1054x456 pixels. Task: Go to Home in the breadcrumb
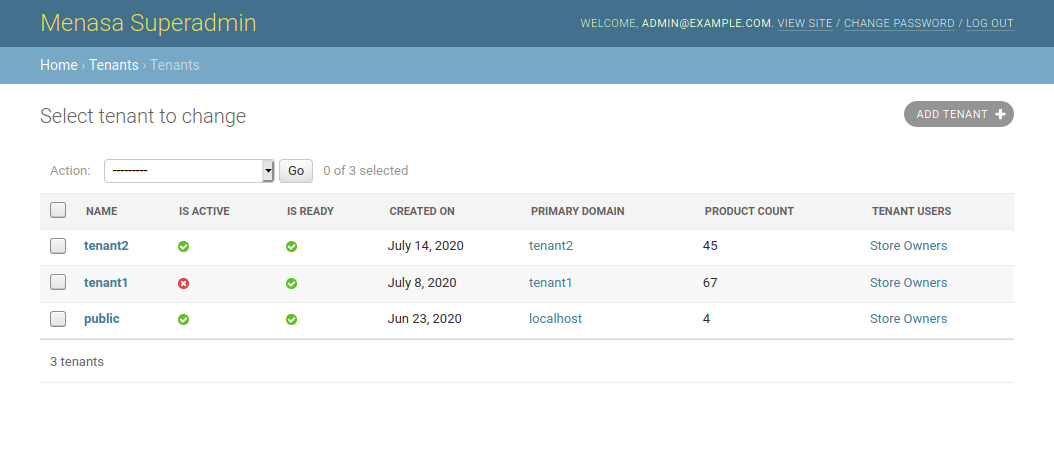click(x=58, y=65)
